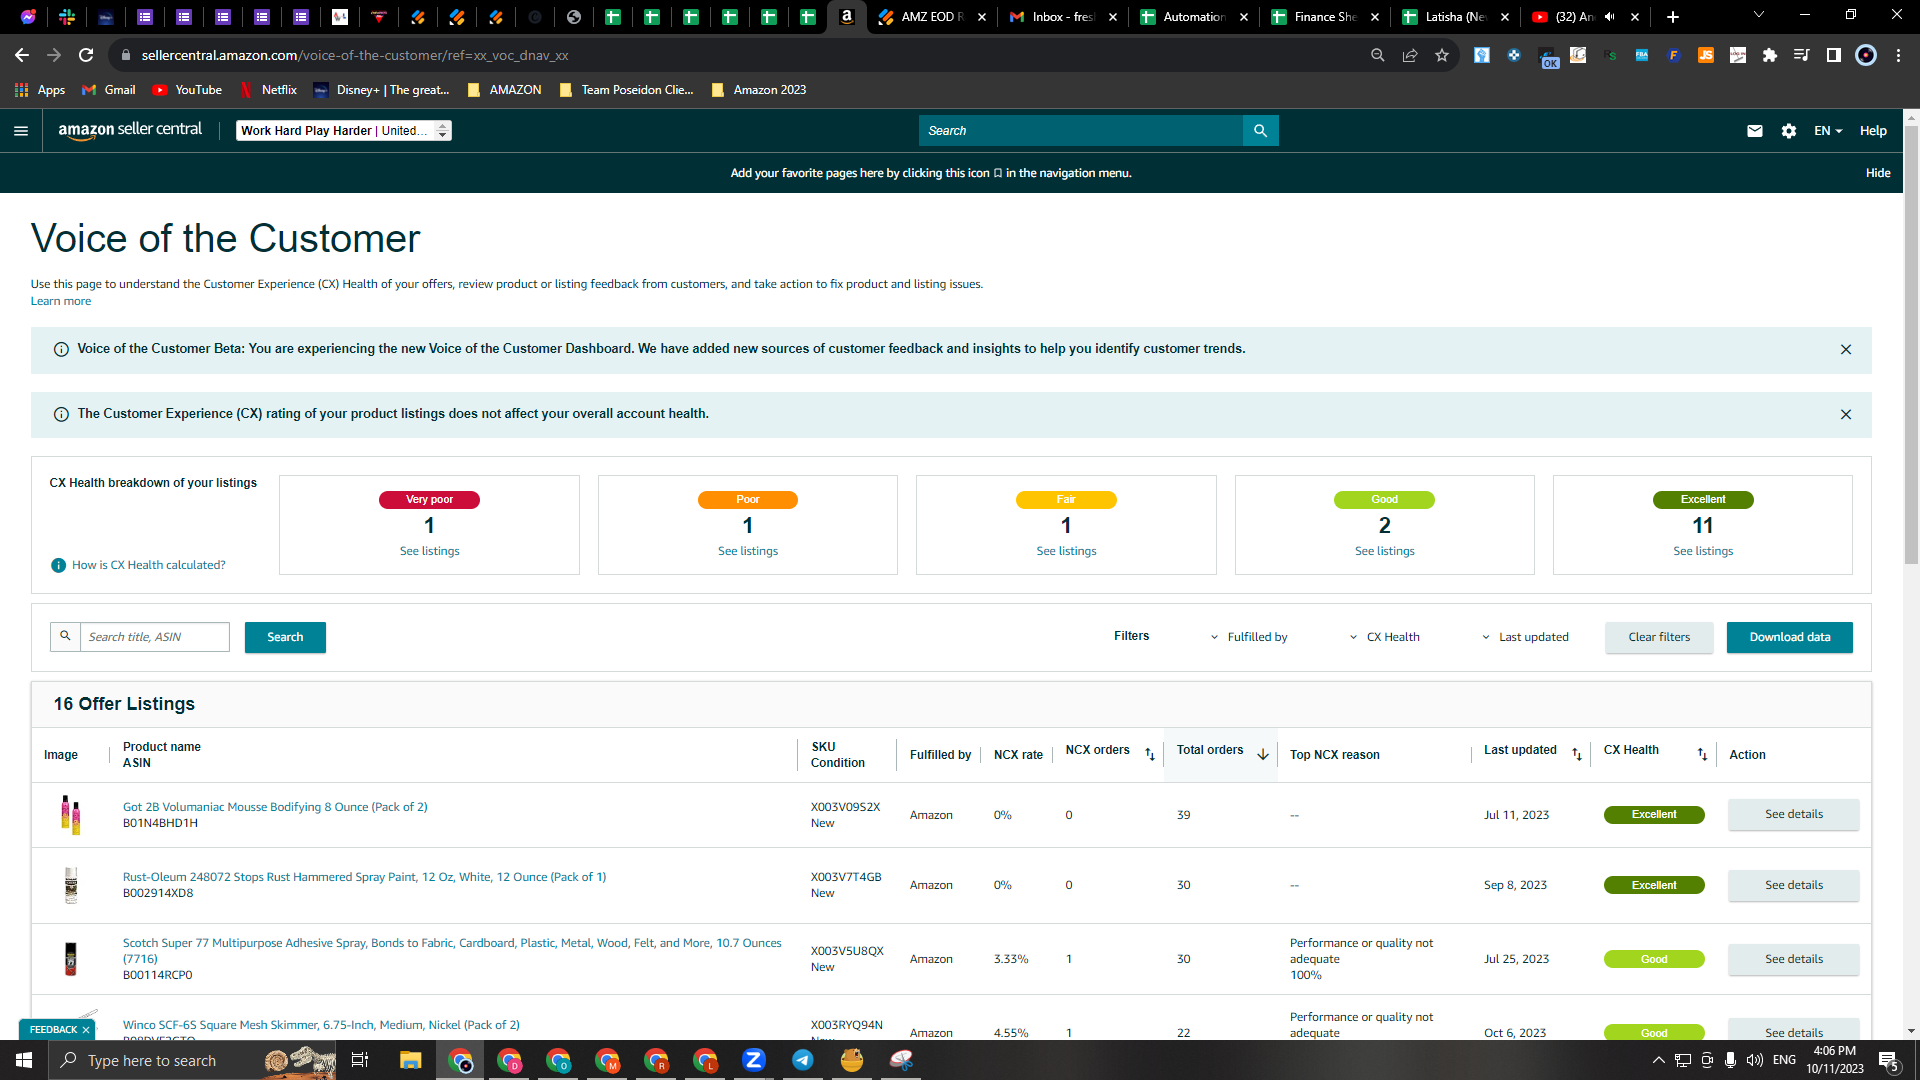Click the Scotch Super 77 product thumbnail
Screen dimensions: 1920x1080
71,959
